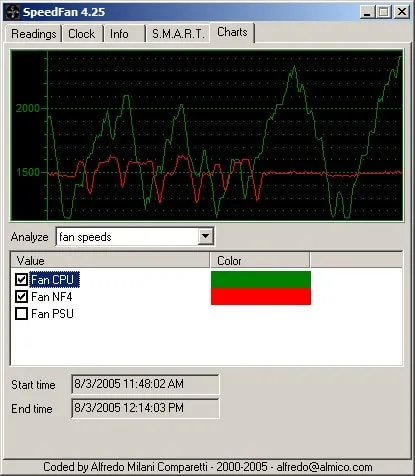Minimize the SpeedFan window
Viewport: 415px width, 476px height.
(x=367, y=12)
